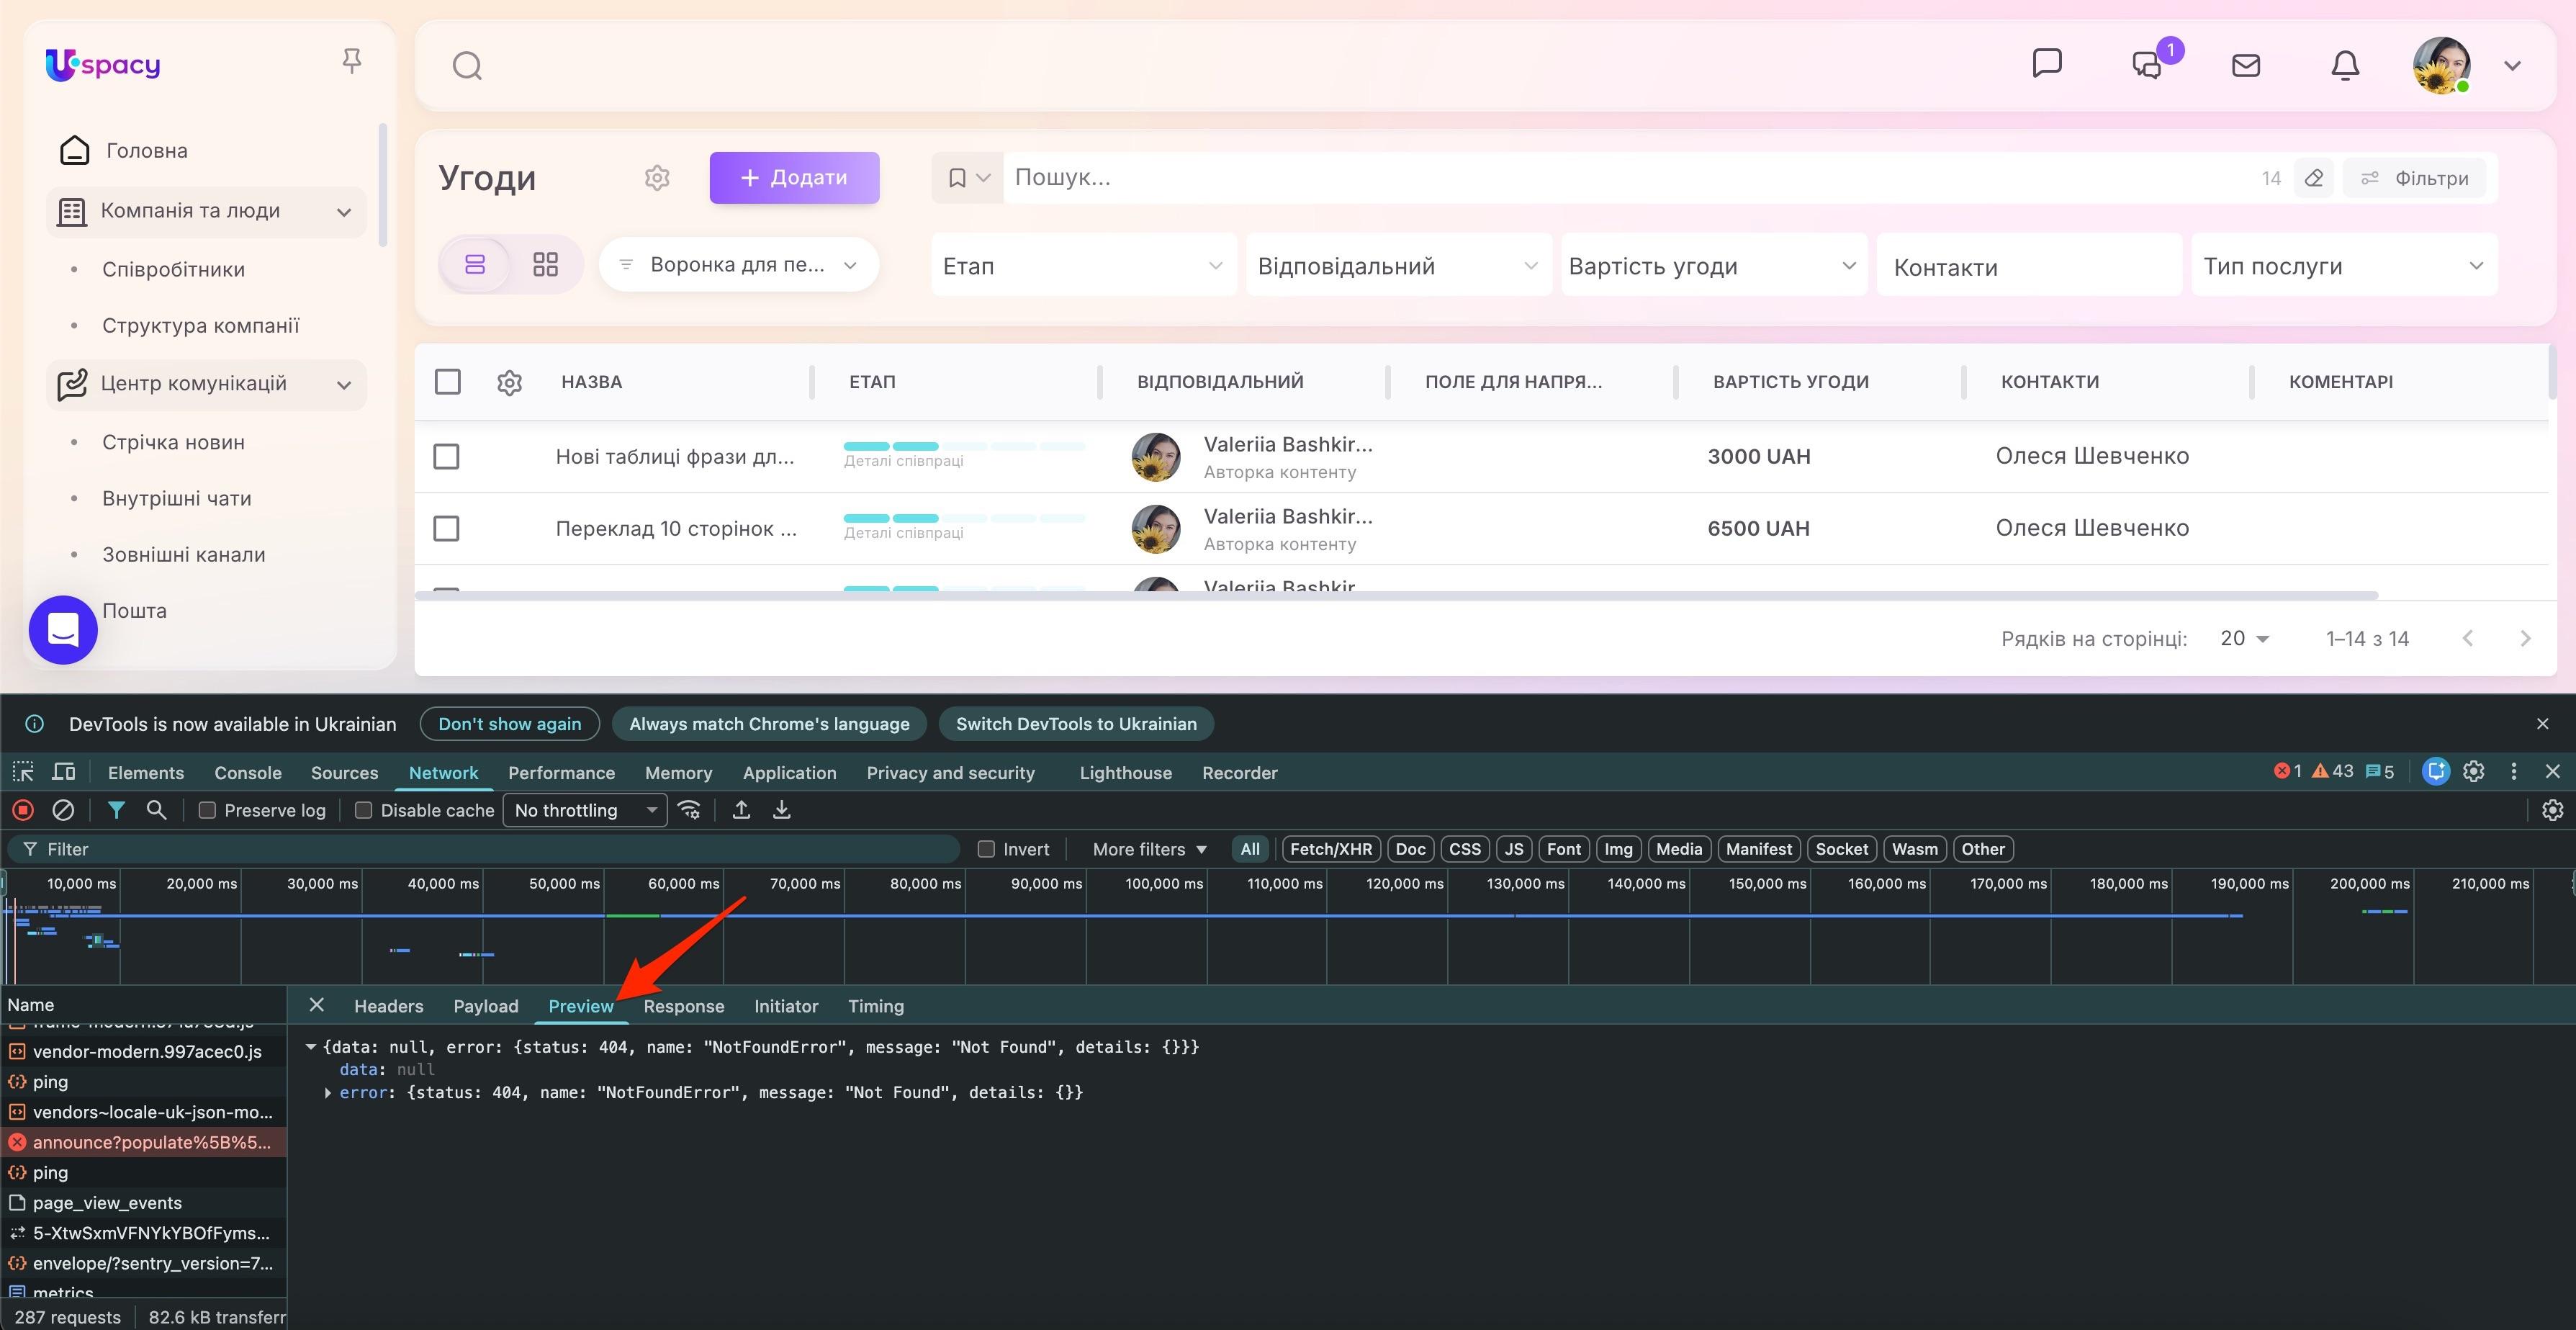
Task: Expand the error object in Preview
Action: point(328,1093)
